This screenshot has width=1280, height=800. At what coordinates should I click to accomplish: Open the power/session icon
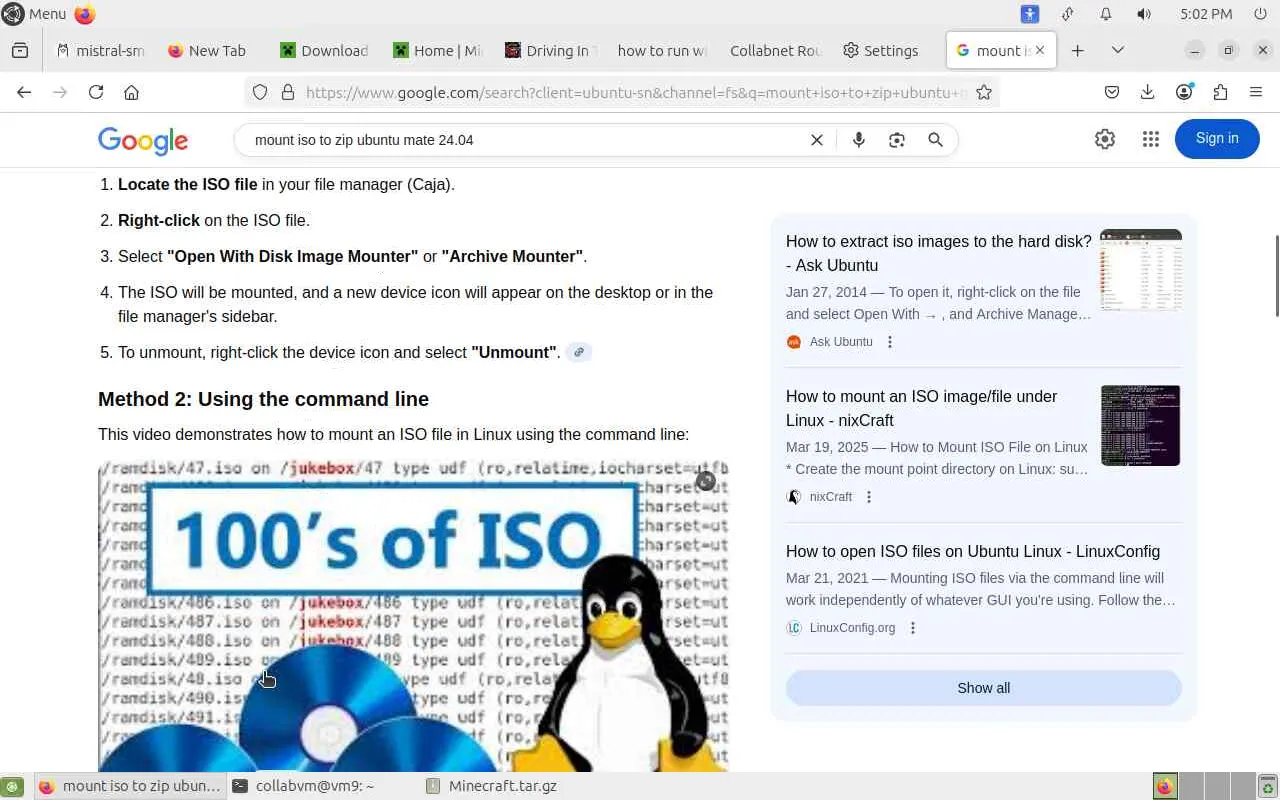coord(1260,14)
